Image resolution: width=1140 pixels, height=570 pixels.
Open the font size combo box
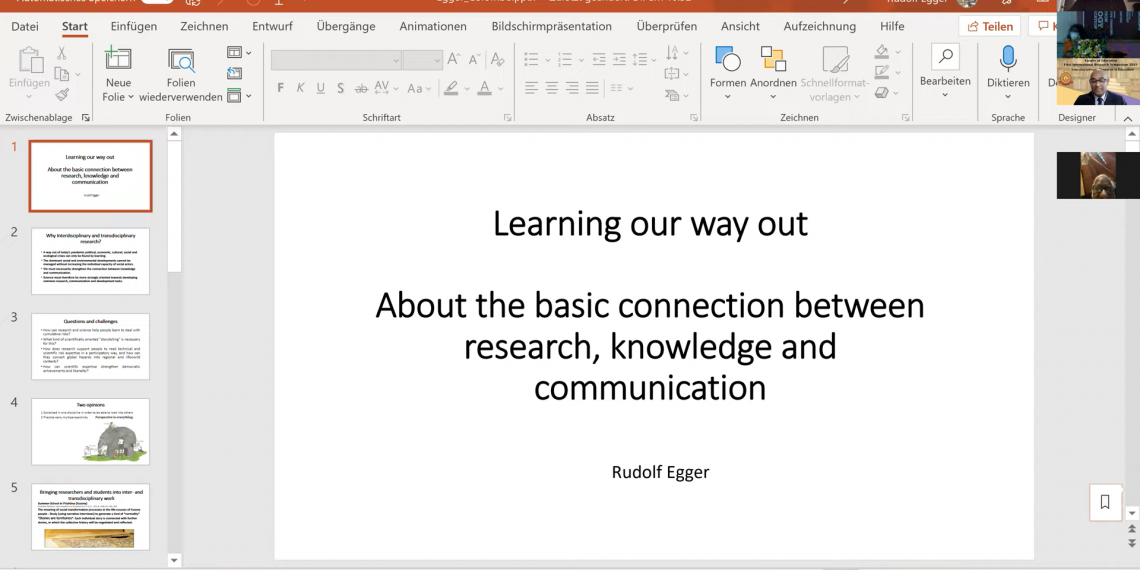click(x=422, y=60)
